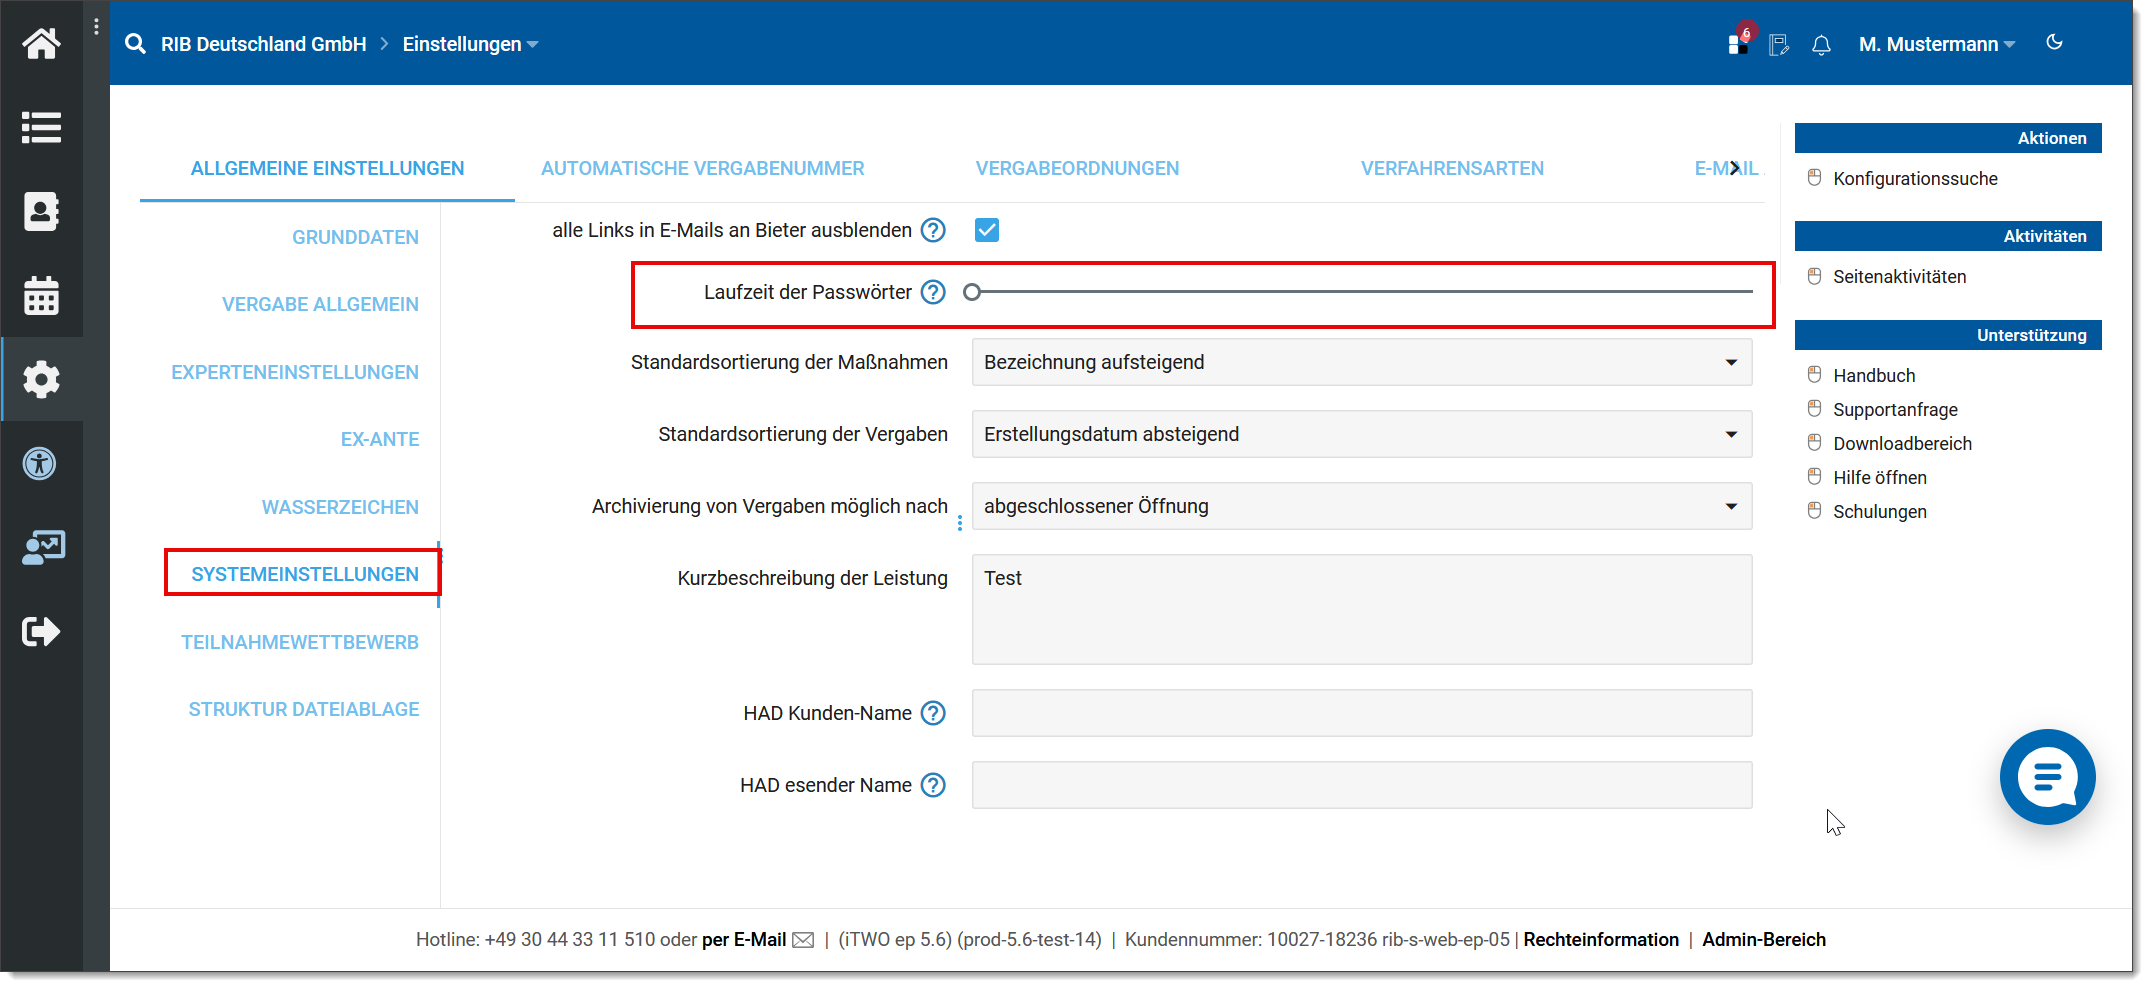This screenshot has height=987, width=2148.
Task: Uncheck 'alle Links in E-Mails ausblenden' checkbox
Action: click(987, 231)
